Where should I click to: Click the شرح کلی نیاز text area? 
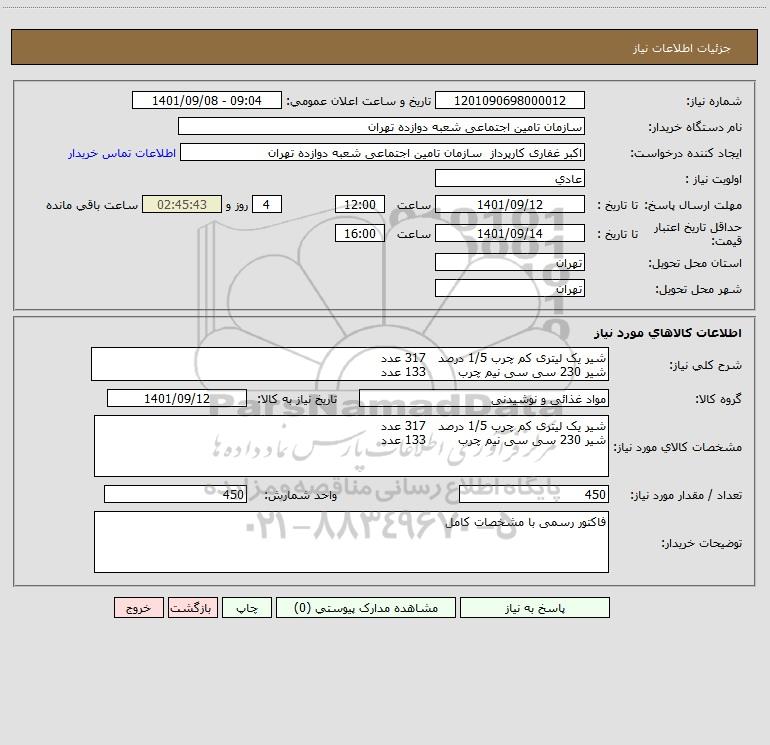(350, 364)
